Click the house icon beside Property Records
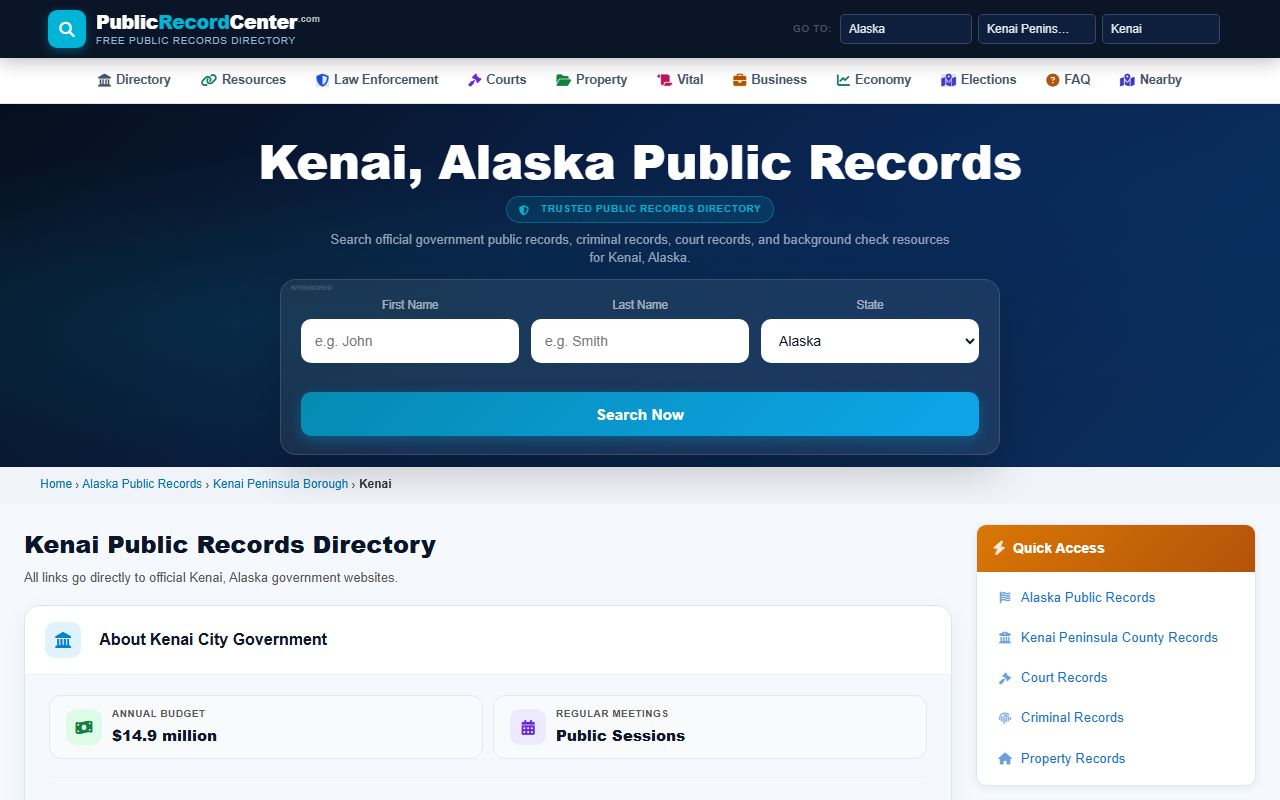The height and width of the screenshot is (800, 1280). click(x=1005, y=759)
